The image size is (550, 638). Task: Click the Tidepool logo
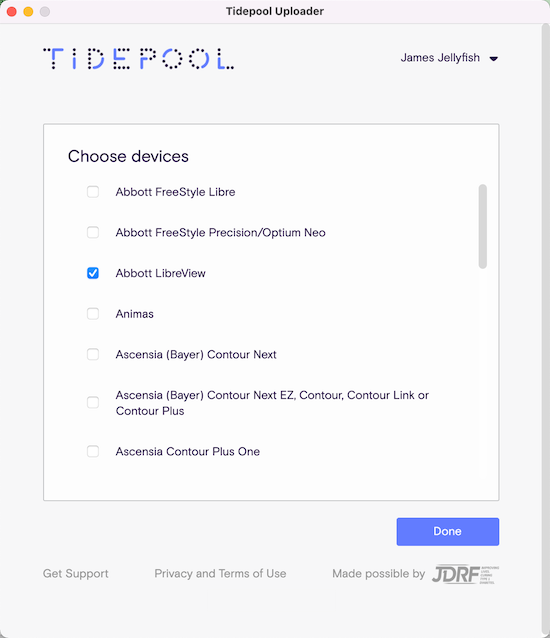pyautogui.click(x=138, y=59)
